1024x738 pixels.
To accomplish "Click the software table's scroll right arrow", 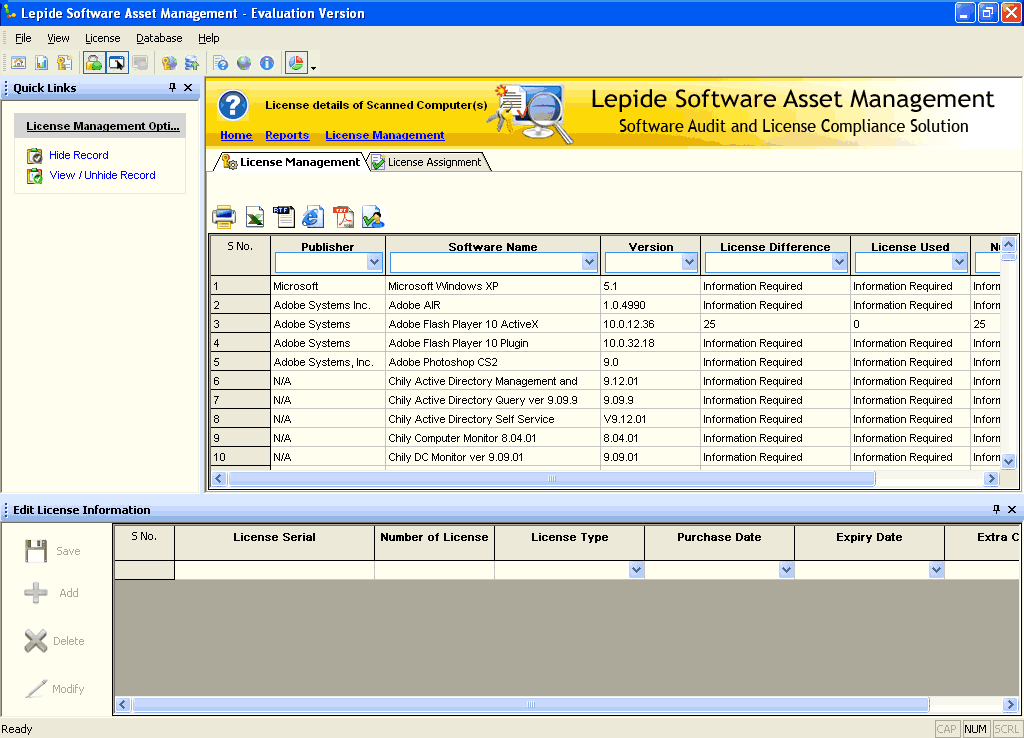I will pos(991,479).
